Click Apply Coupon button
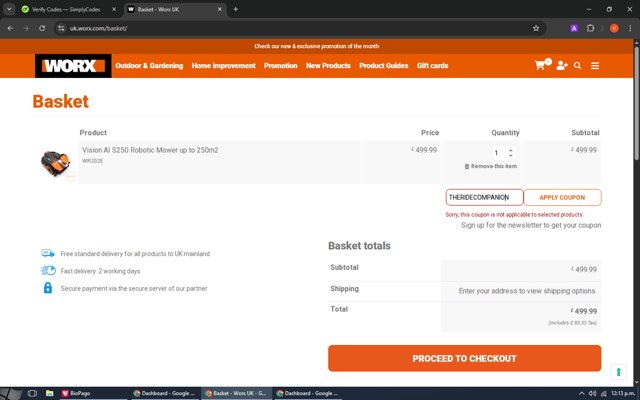 pos(562,198)
